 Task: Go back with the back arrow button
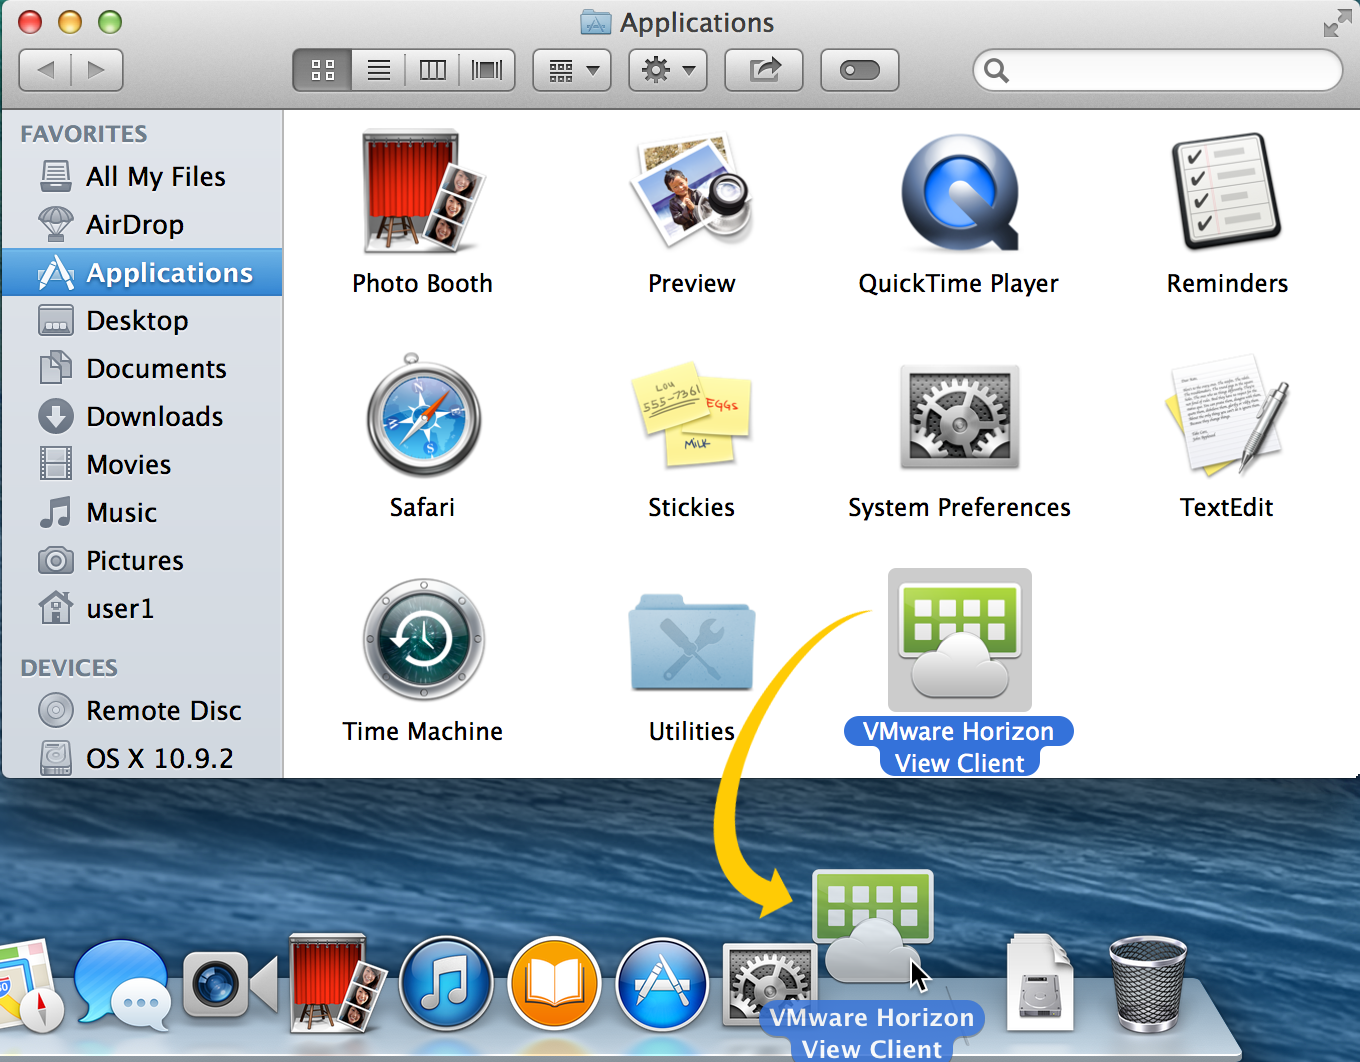[46, 70]
